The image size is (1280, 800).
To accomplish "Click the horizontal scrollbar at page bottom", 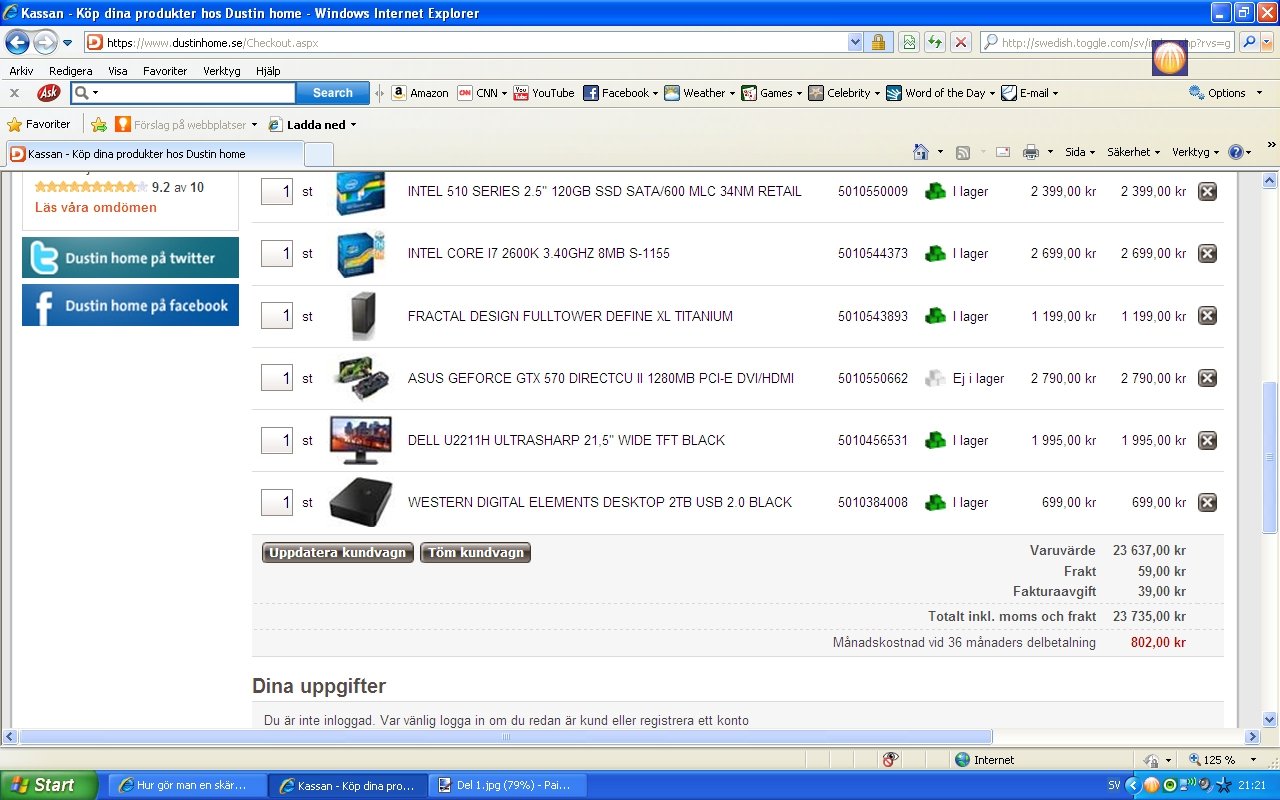I will point(505,737).
